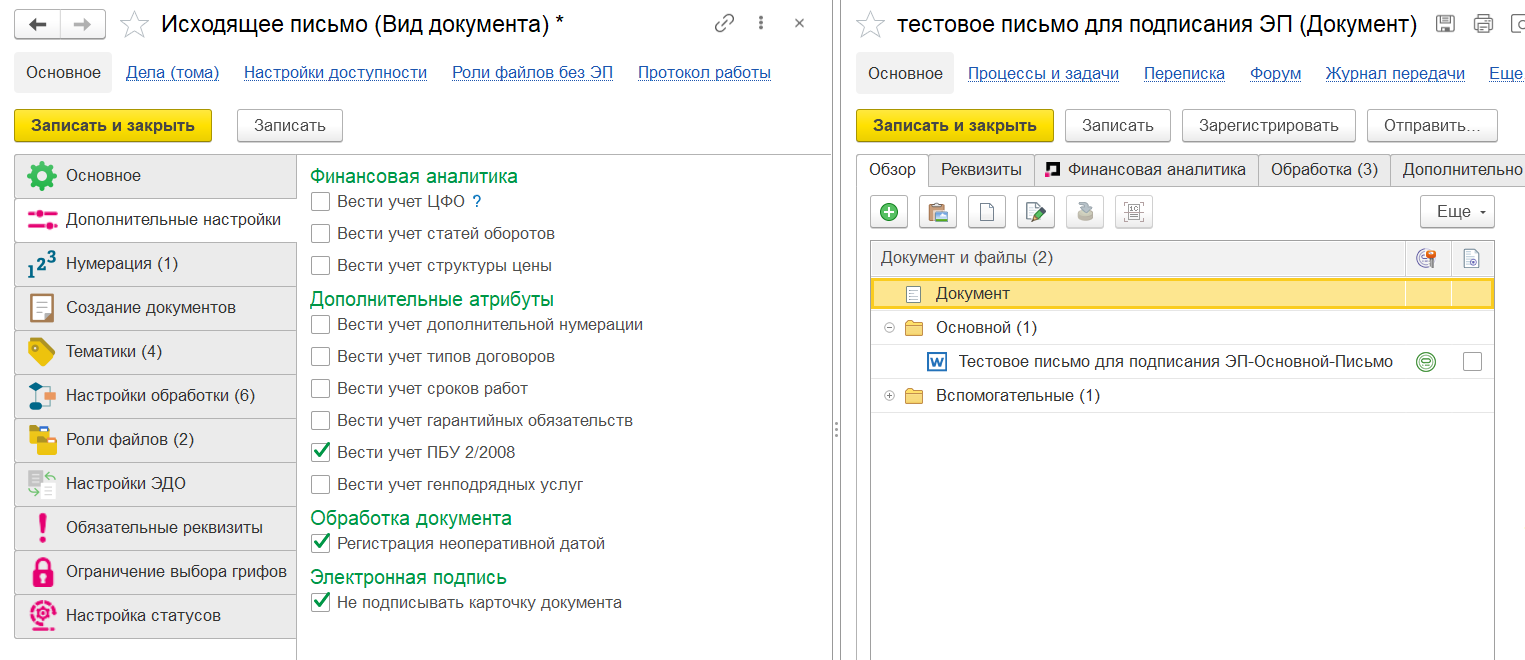Screen dimensions: 1525x660
Task: Enable Вести учет генподрядных услуг checkbox
Action: pos(321,485)
